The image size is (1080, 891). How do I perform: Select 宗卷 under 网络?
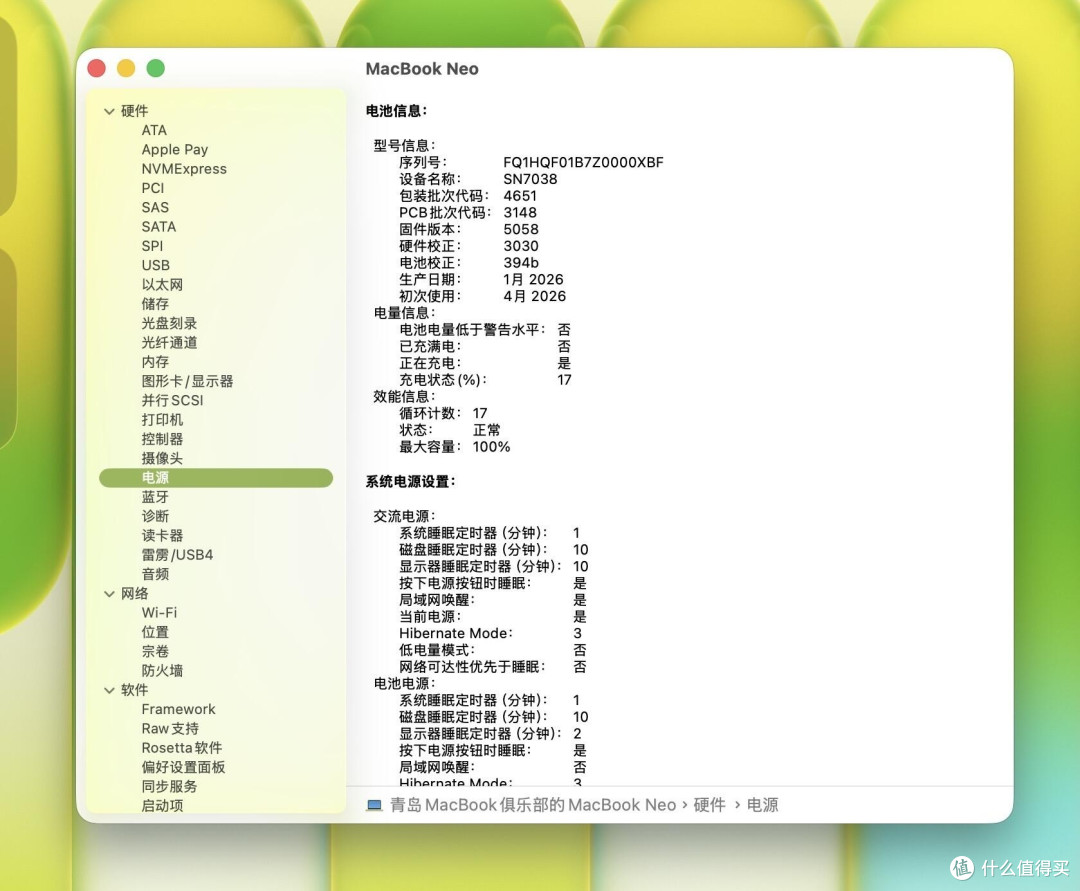pyautogui.click(x=155, y=651)
